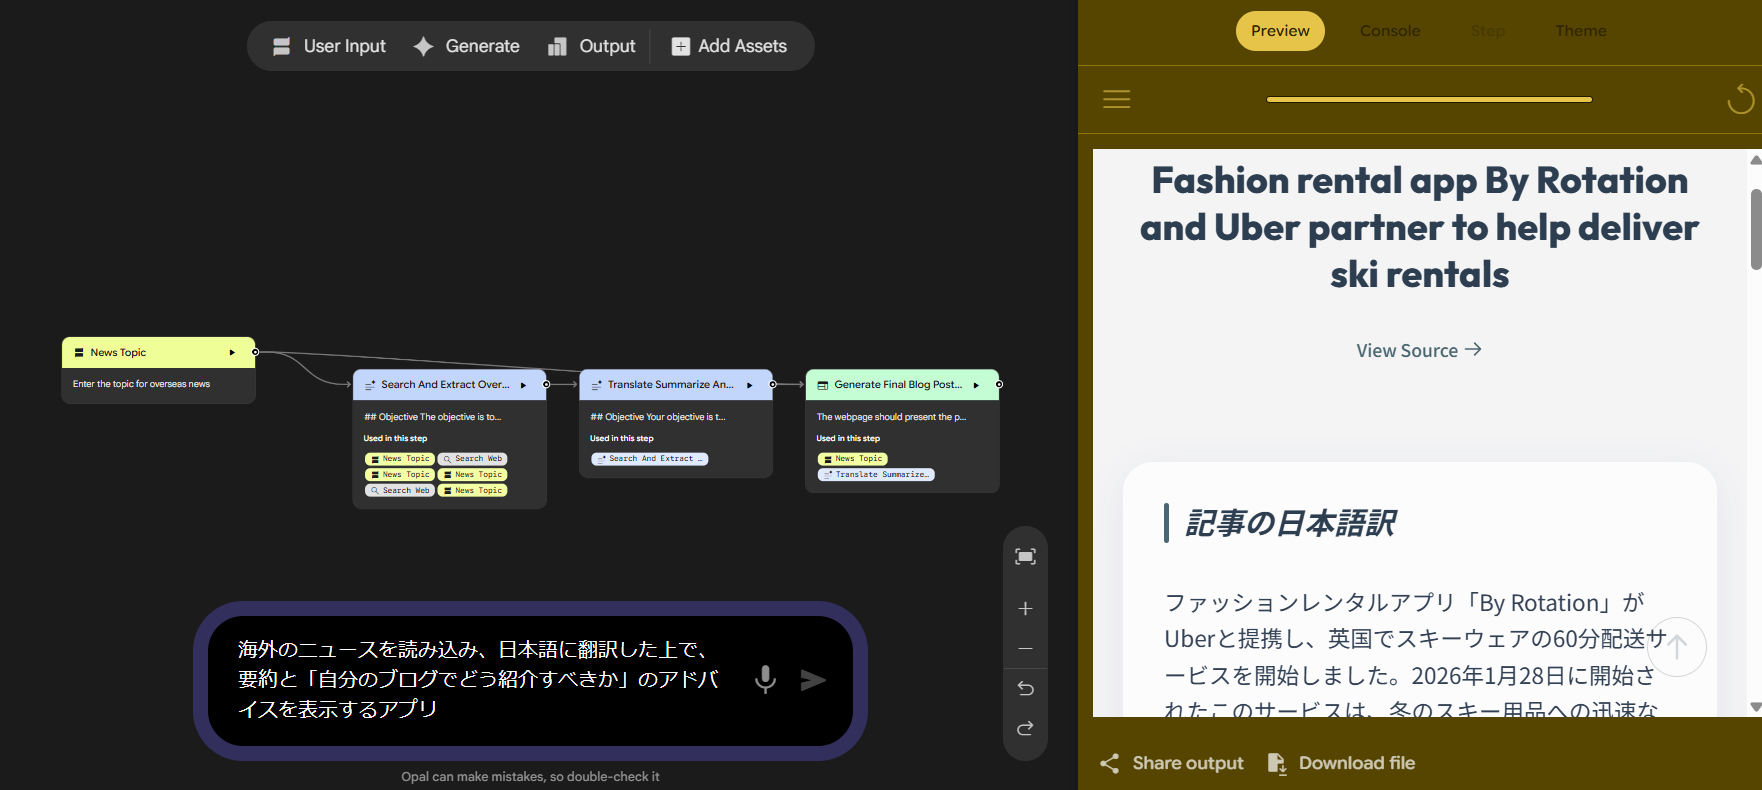The image size is (1762, 790).
Task: Open the Theme tab
Action: tap(1580, 31)
